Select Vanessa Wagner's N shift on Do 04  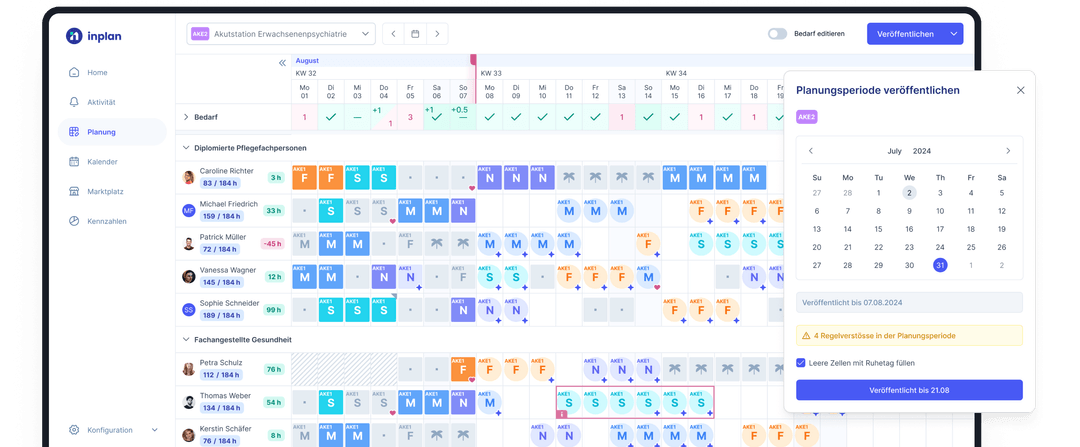pos(384,277)
